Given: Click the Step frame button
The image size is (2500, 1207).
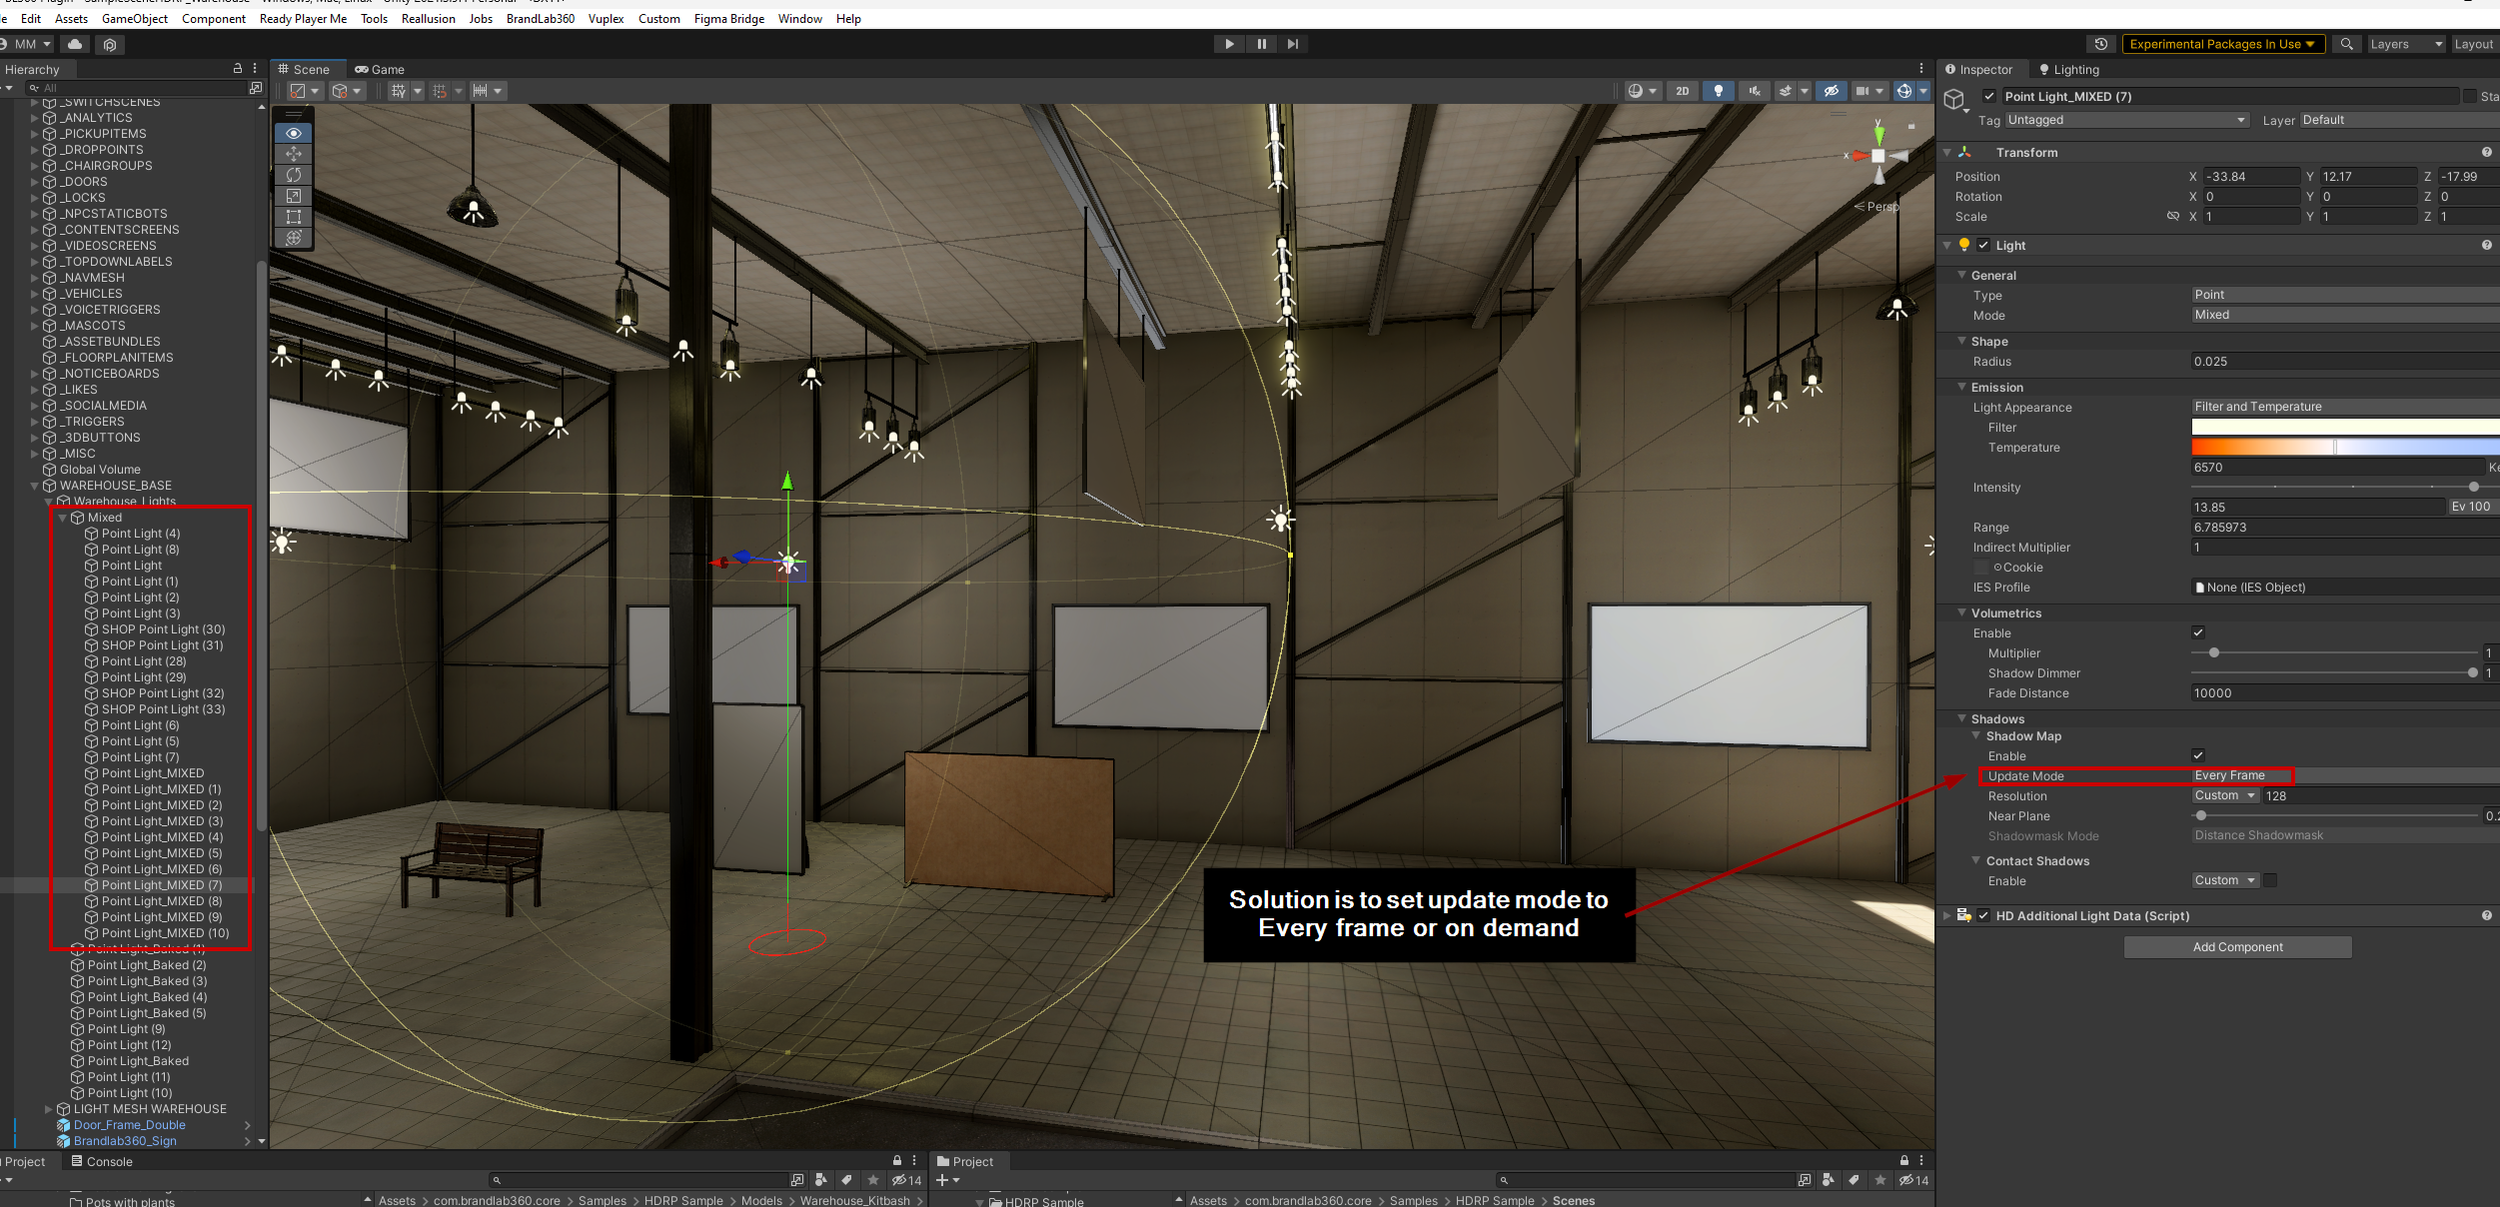Looking at the screenshot, I should point(1293,44).
